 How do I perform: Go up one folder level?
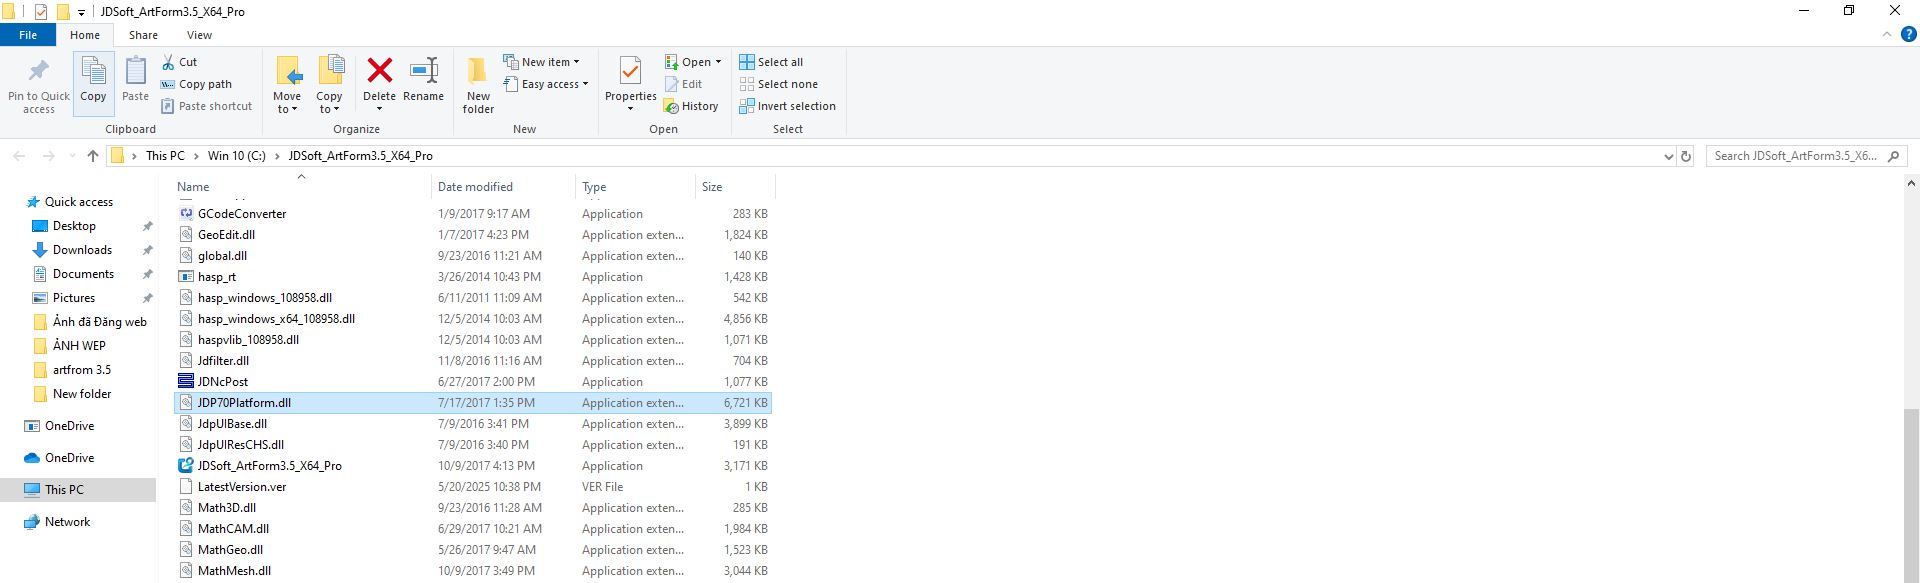[x=93, y=156]
